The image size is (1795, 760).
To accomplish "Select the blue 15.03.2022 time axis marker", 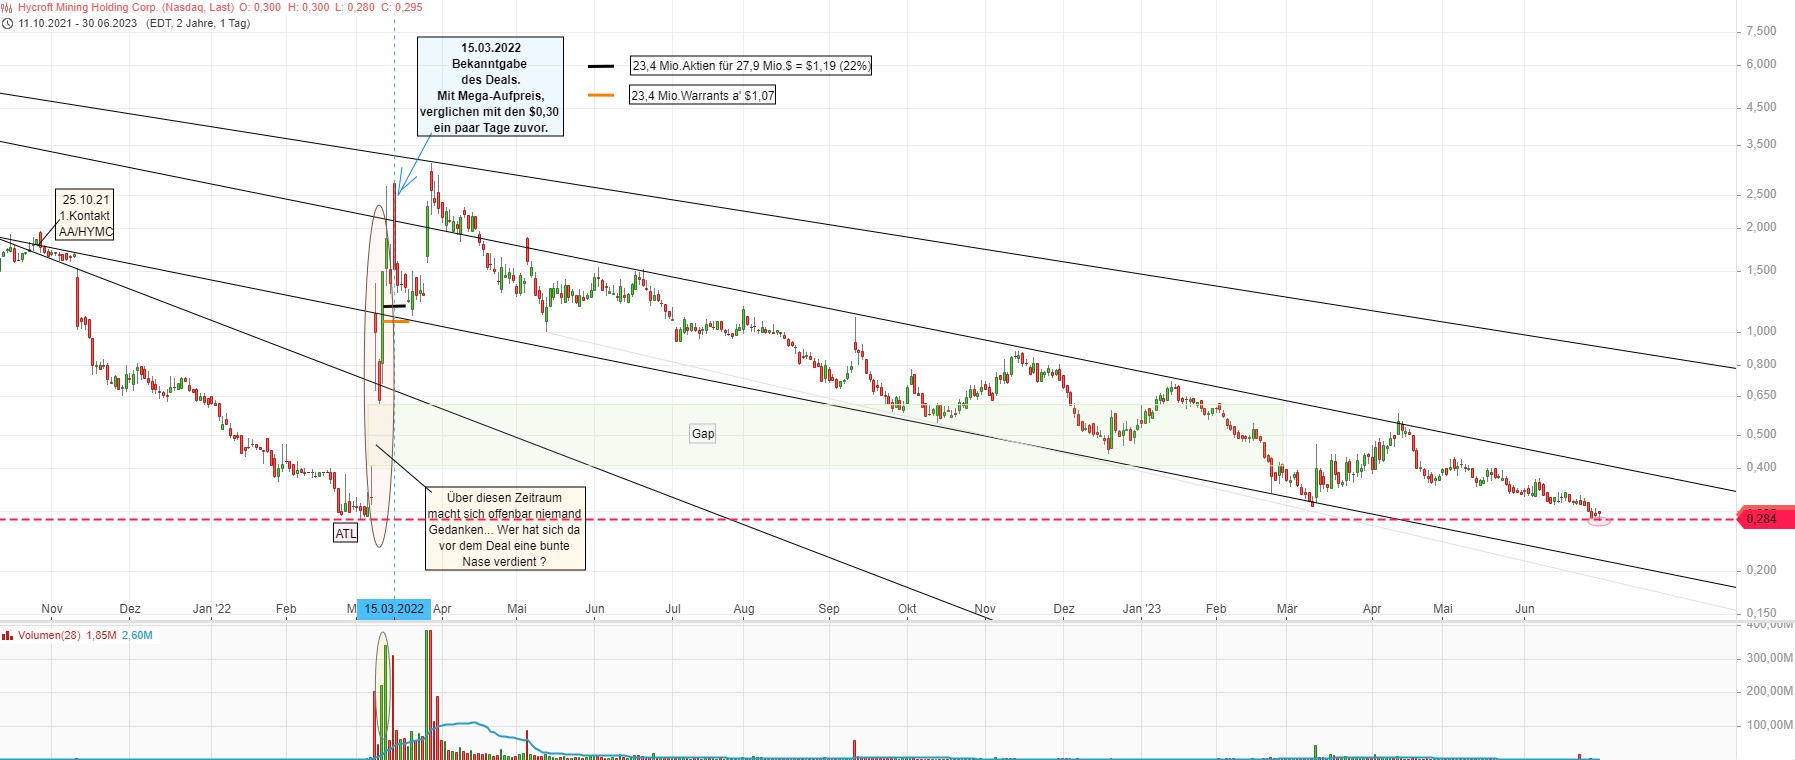I will pyautogui.click(x=394, y=609).
